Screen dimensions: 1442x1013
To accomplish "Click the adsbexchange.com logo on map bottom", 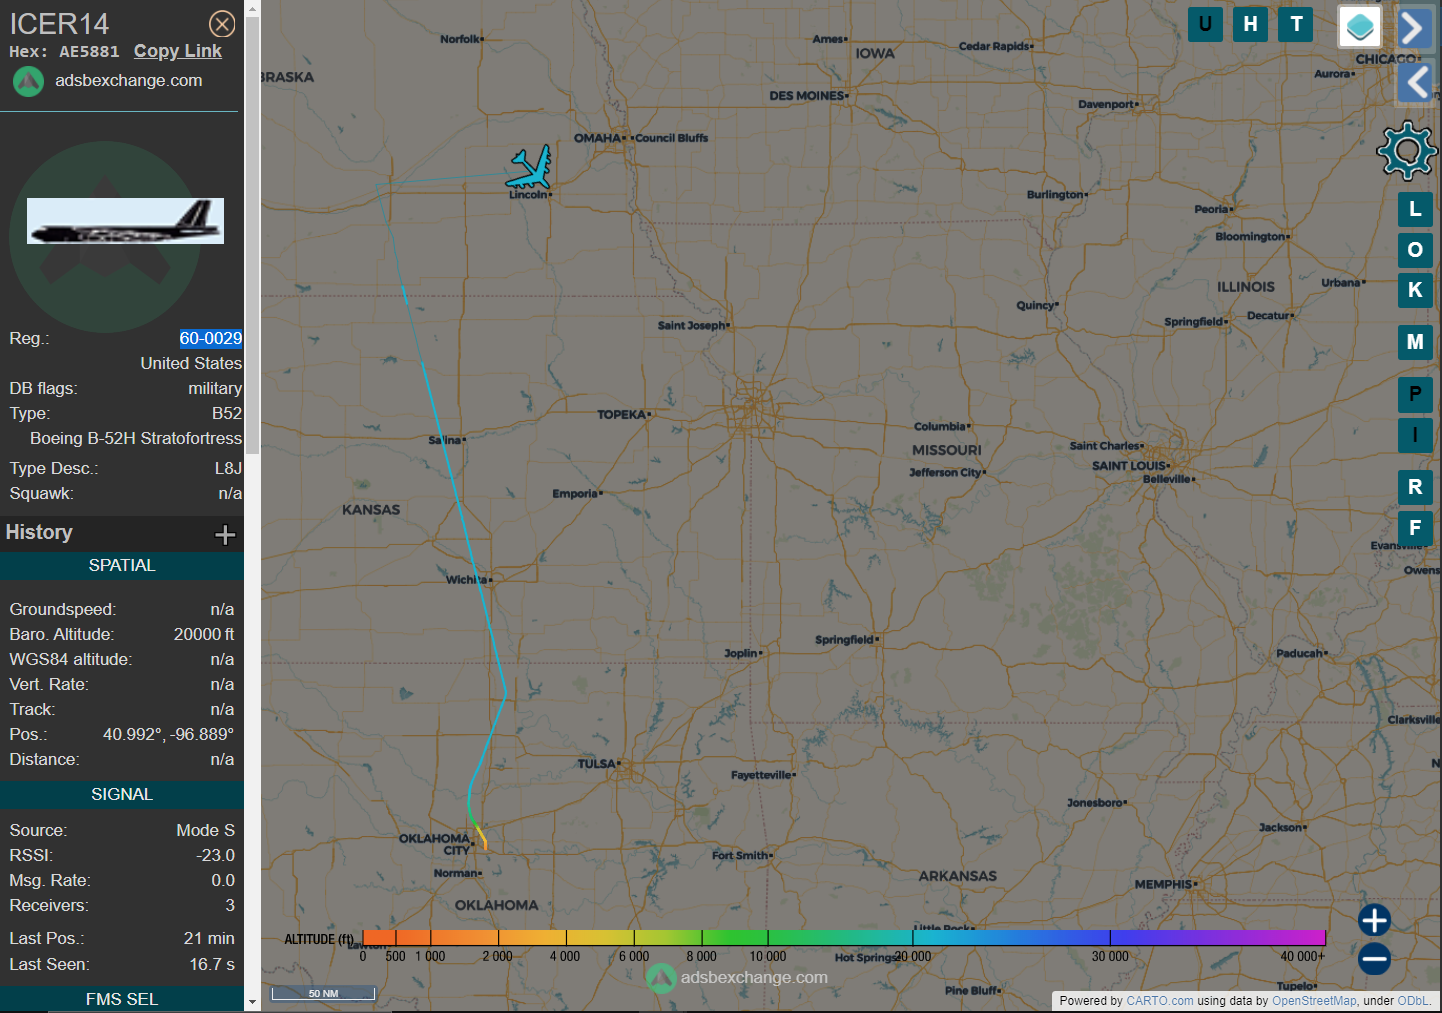I will [x=737, y=977].
